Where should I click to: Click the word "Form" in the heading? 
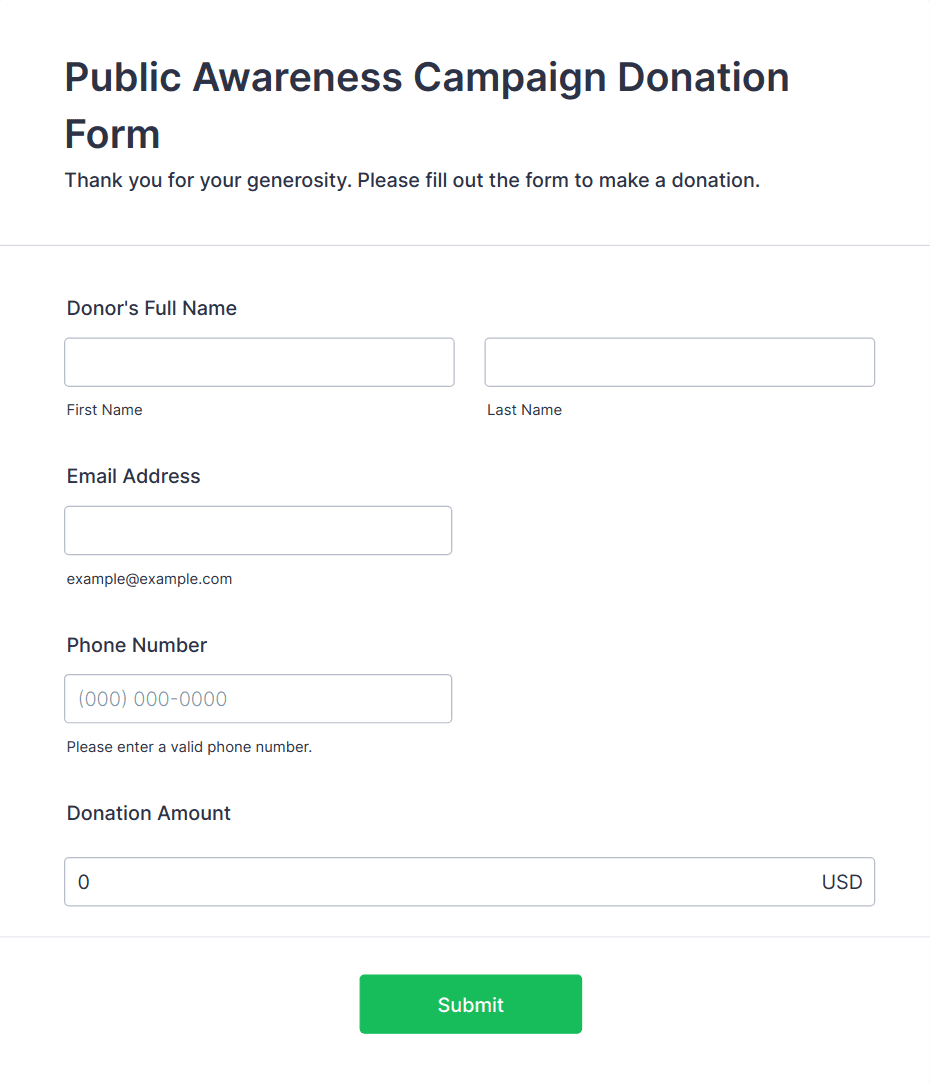pyautogui.click(x=112, y=134)
